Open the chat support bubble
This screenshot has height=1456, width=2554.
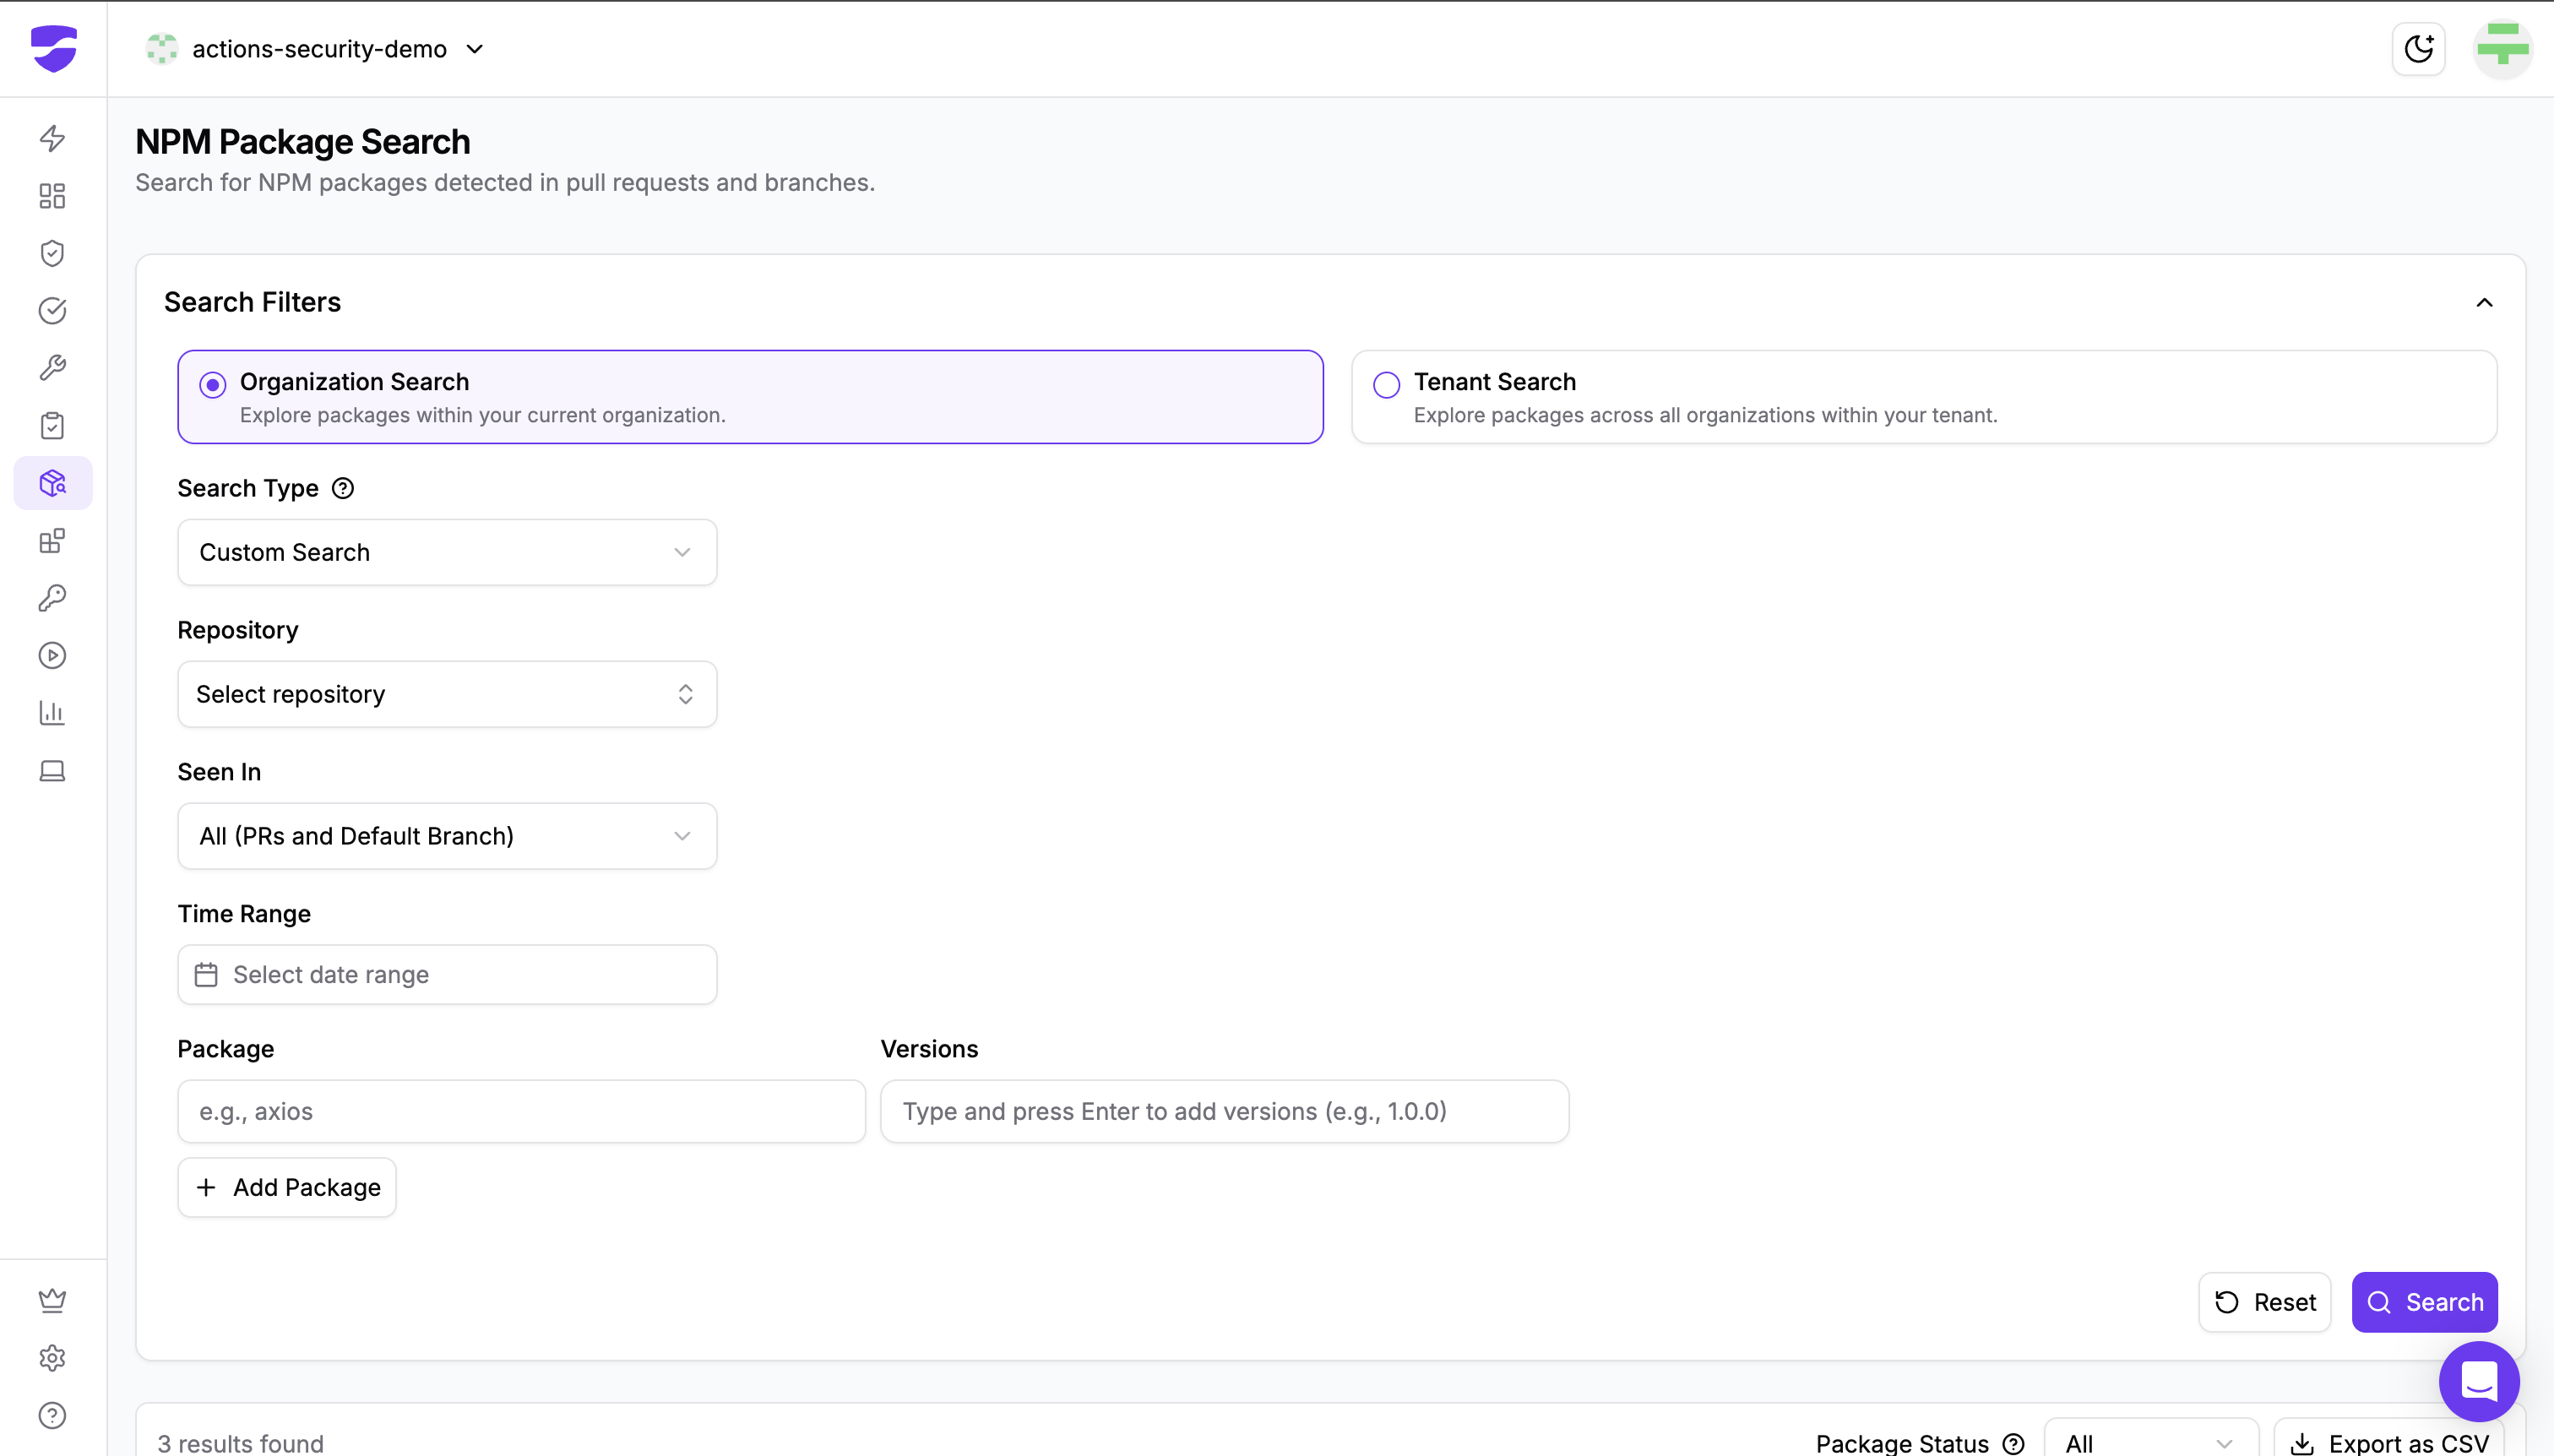2478,1382
